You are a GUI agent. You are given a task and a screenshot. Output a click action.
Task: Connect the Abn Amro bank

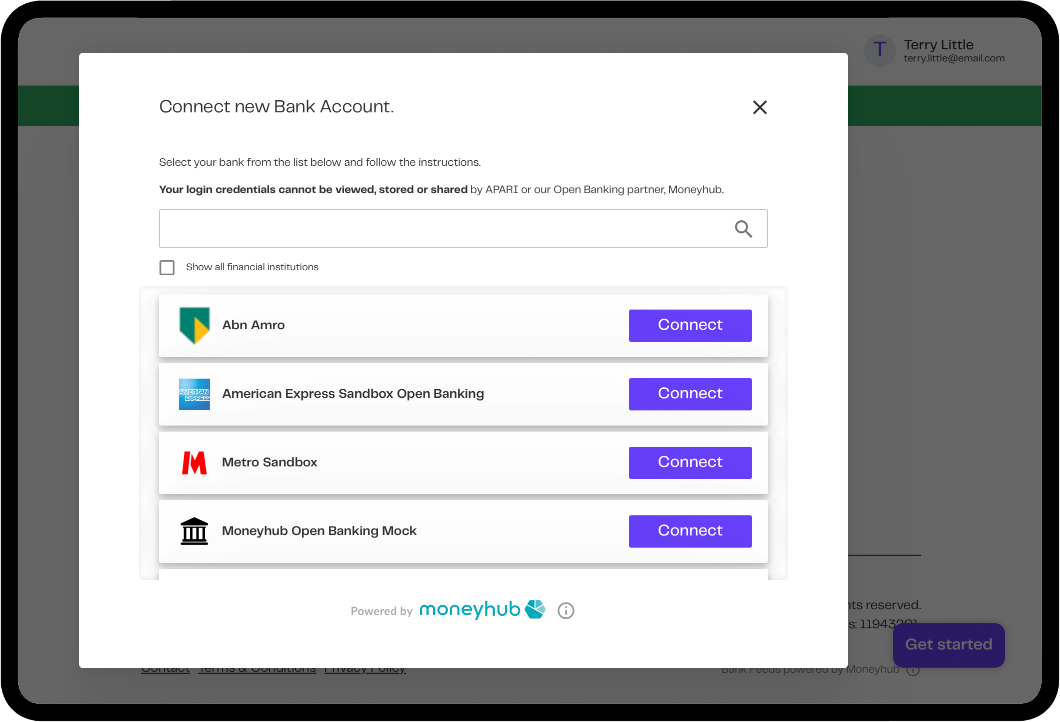690,325
